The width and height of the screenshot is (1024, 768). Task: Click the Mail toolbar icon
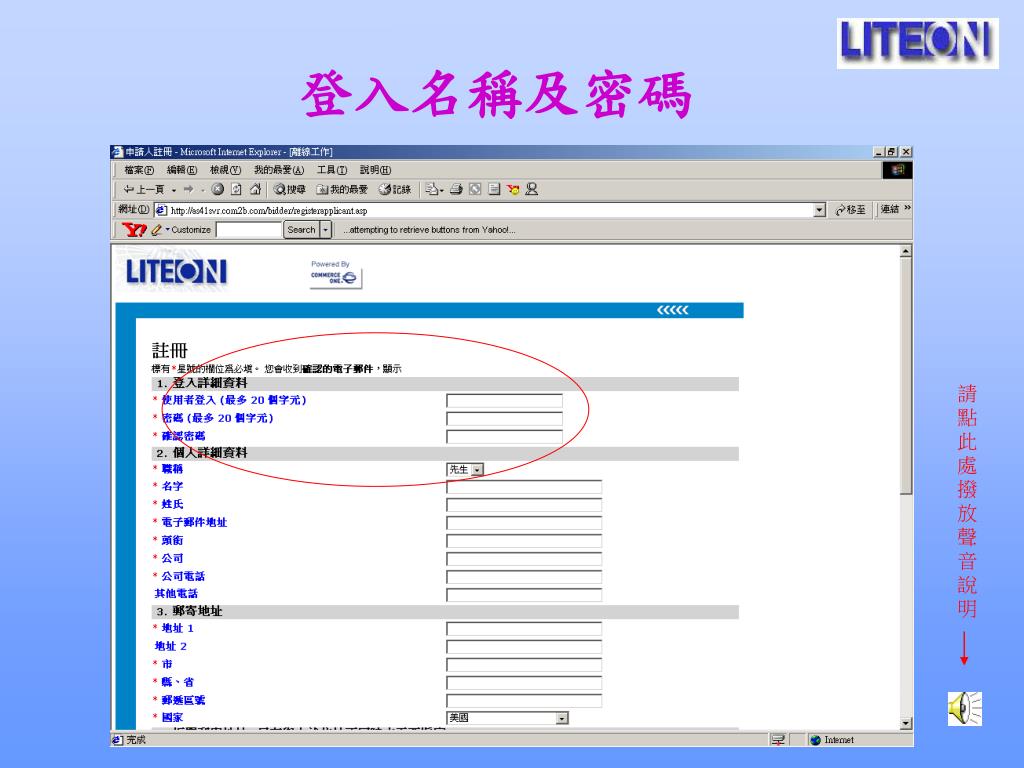click(x=432, y=189)
